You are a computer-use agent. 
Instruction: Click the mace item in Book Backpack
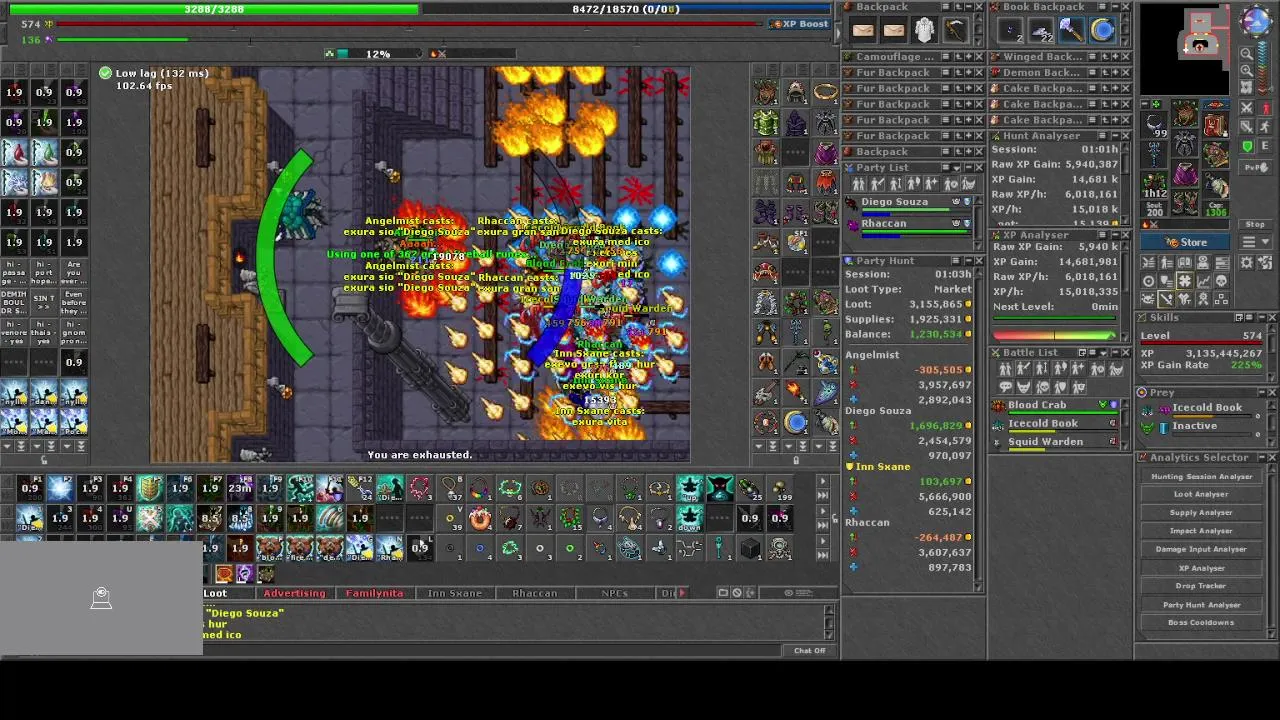click(x=1071, y=31)
